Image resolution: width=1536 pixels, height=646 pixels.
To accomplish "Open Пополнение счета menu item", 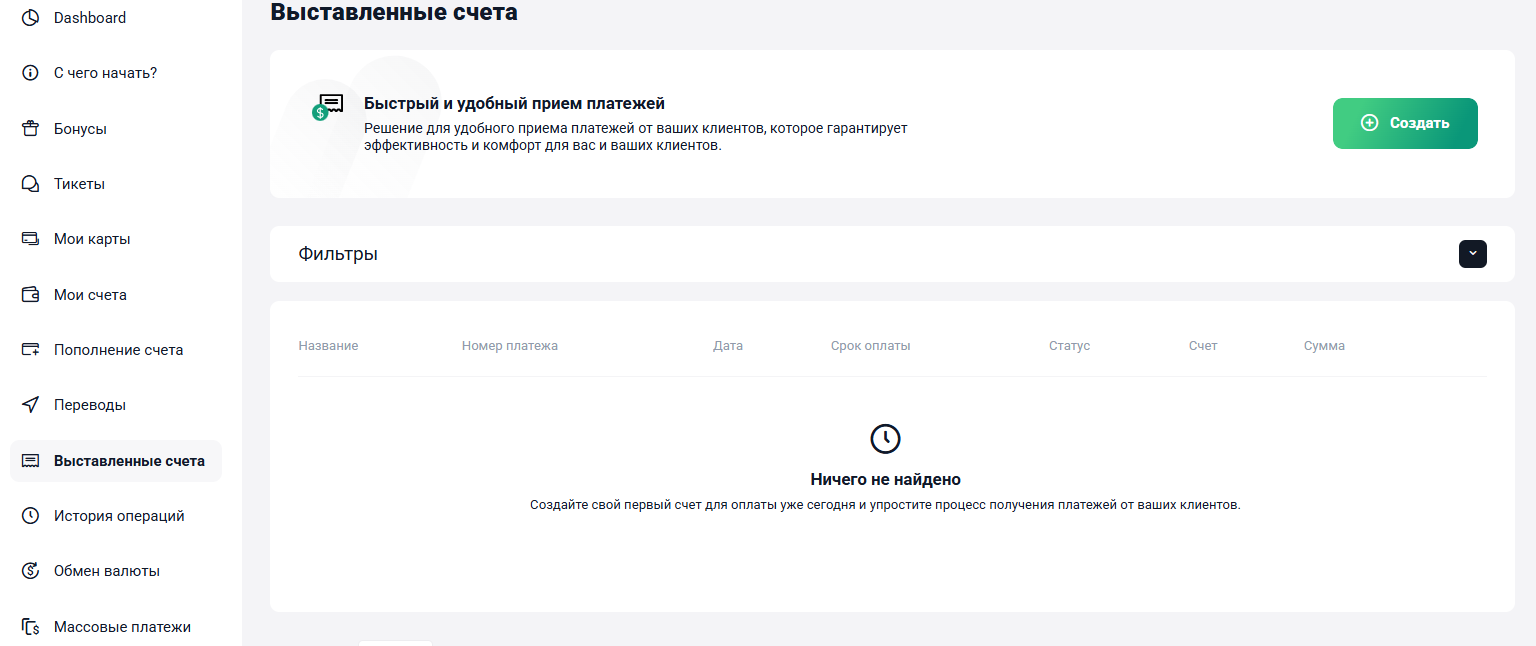I will tap(116, 350).
